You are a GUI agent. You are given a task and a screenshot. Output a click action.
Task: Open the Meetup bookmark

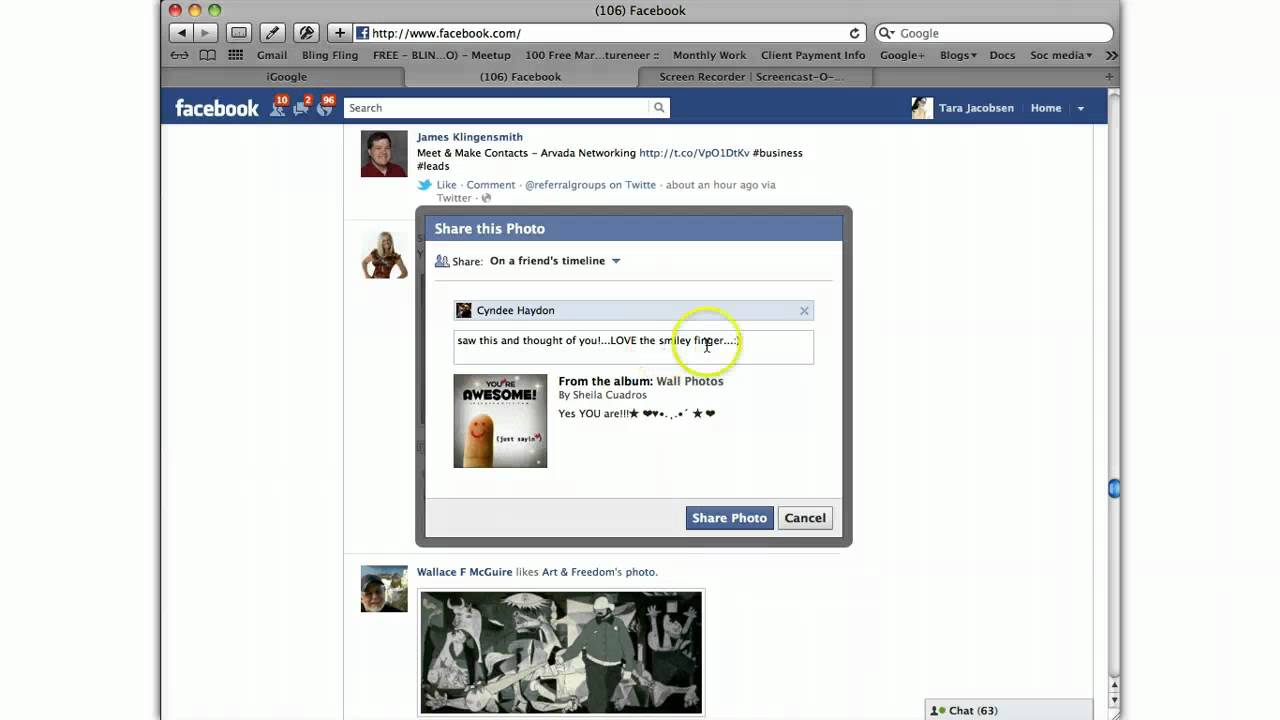click(441, 55)
